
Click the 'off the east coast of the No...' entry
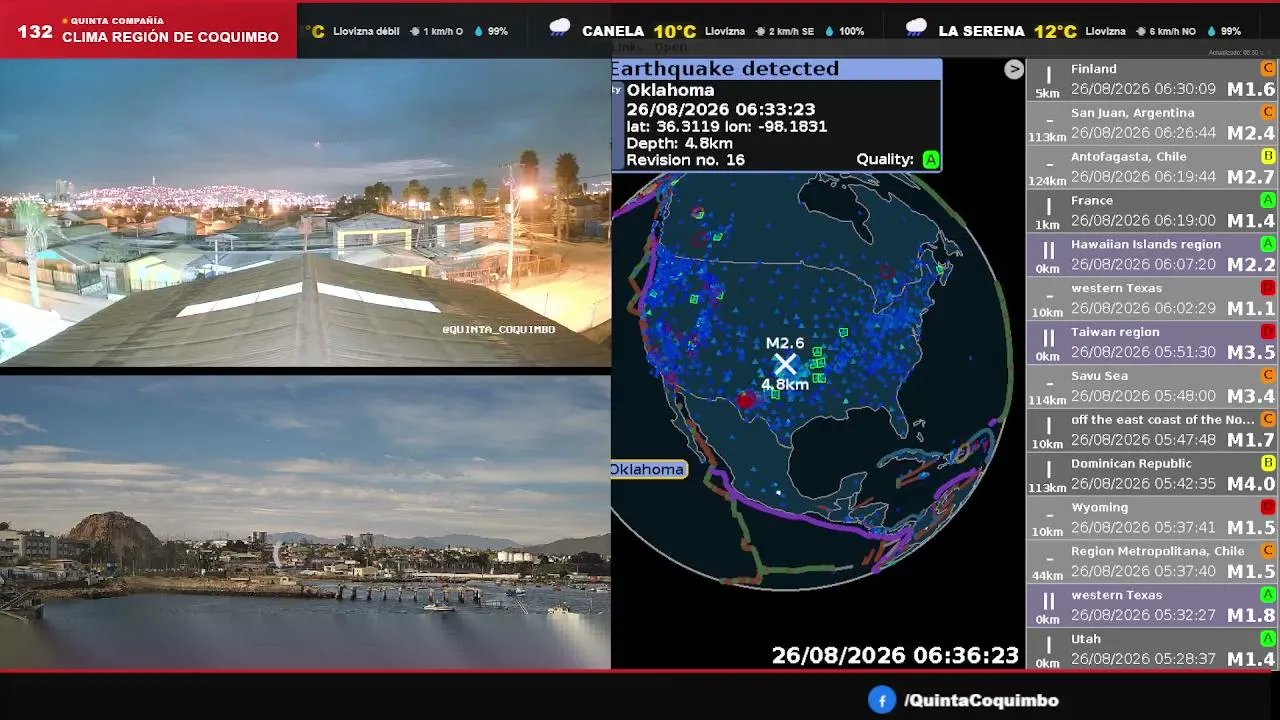pyautogui.click(x=1162, y=420)
